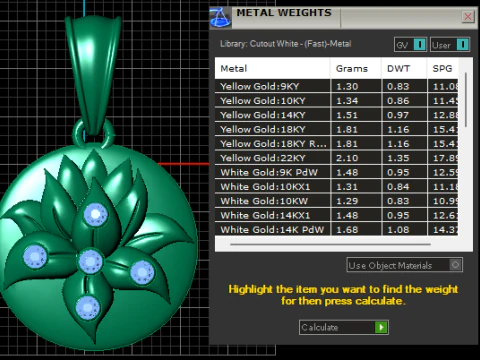Select the center gemstone on the pendant
Image resolution: width=480 pixels, height=360 pixels.
90,262
